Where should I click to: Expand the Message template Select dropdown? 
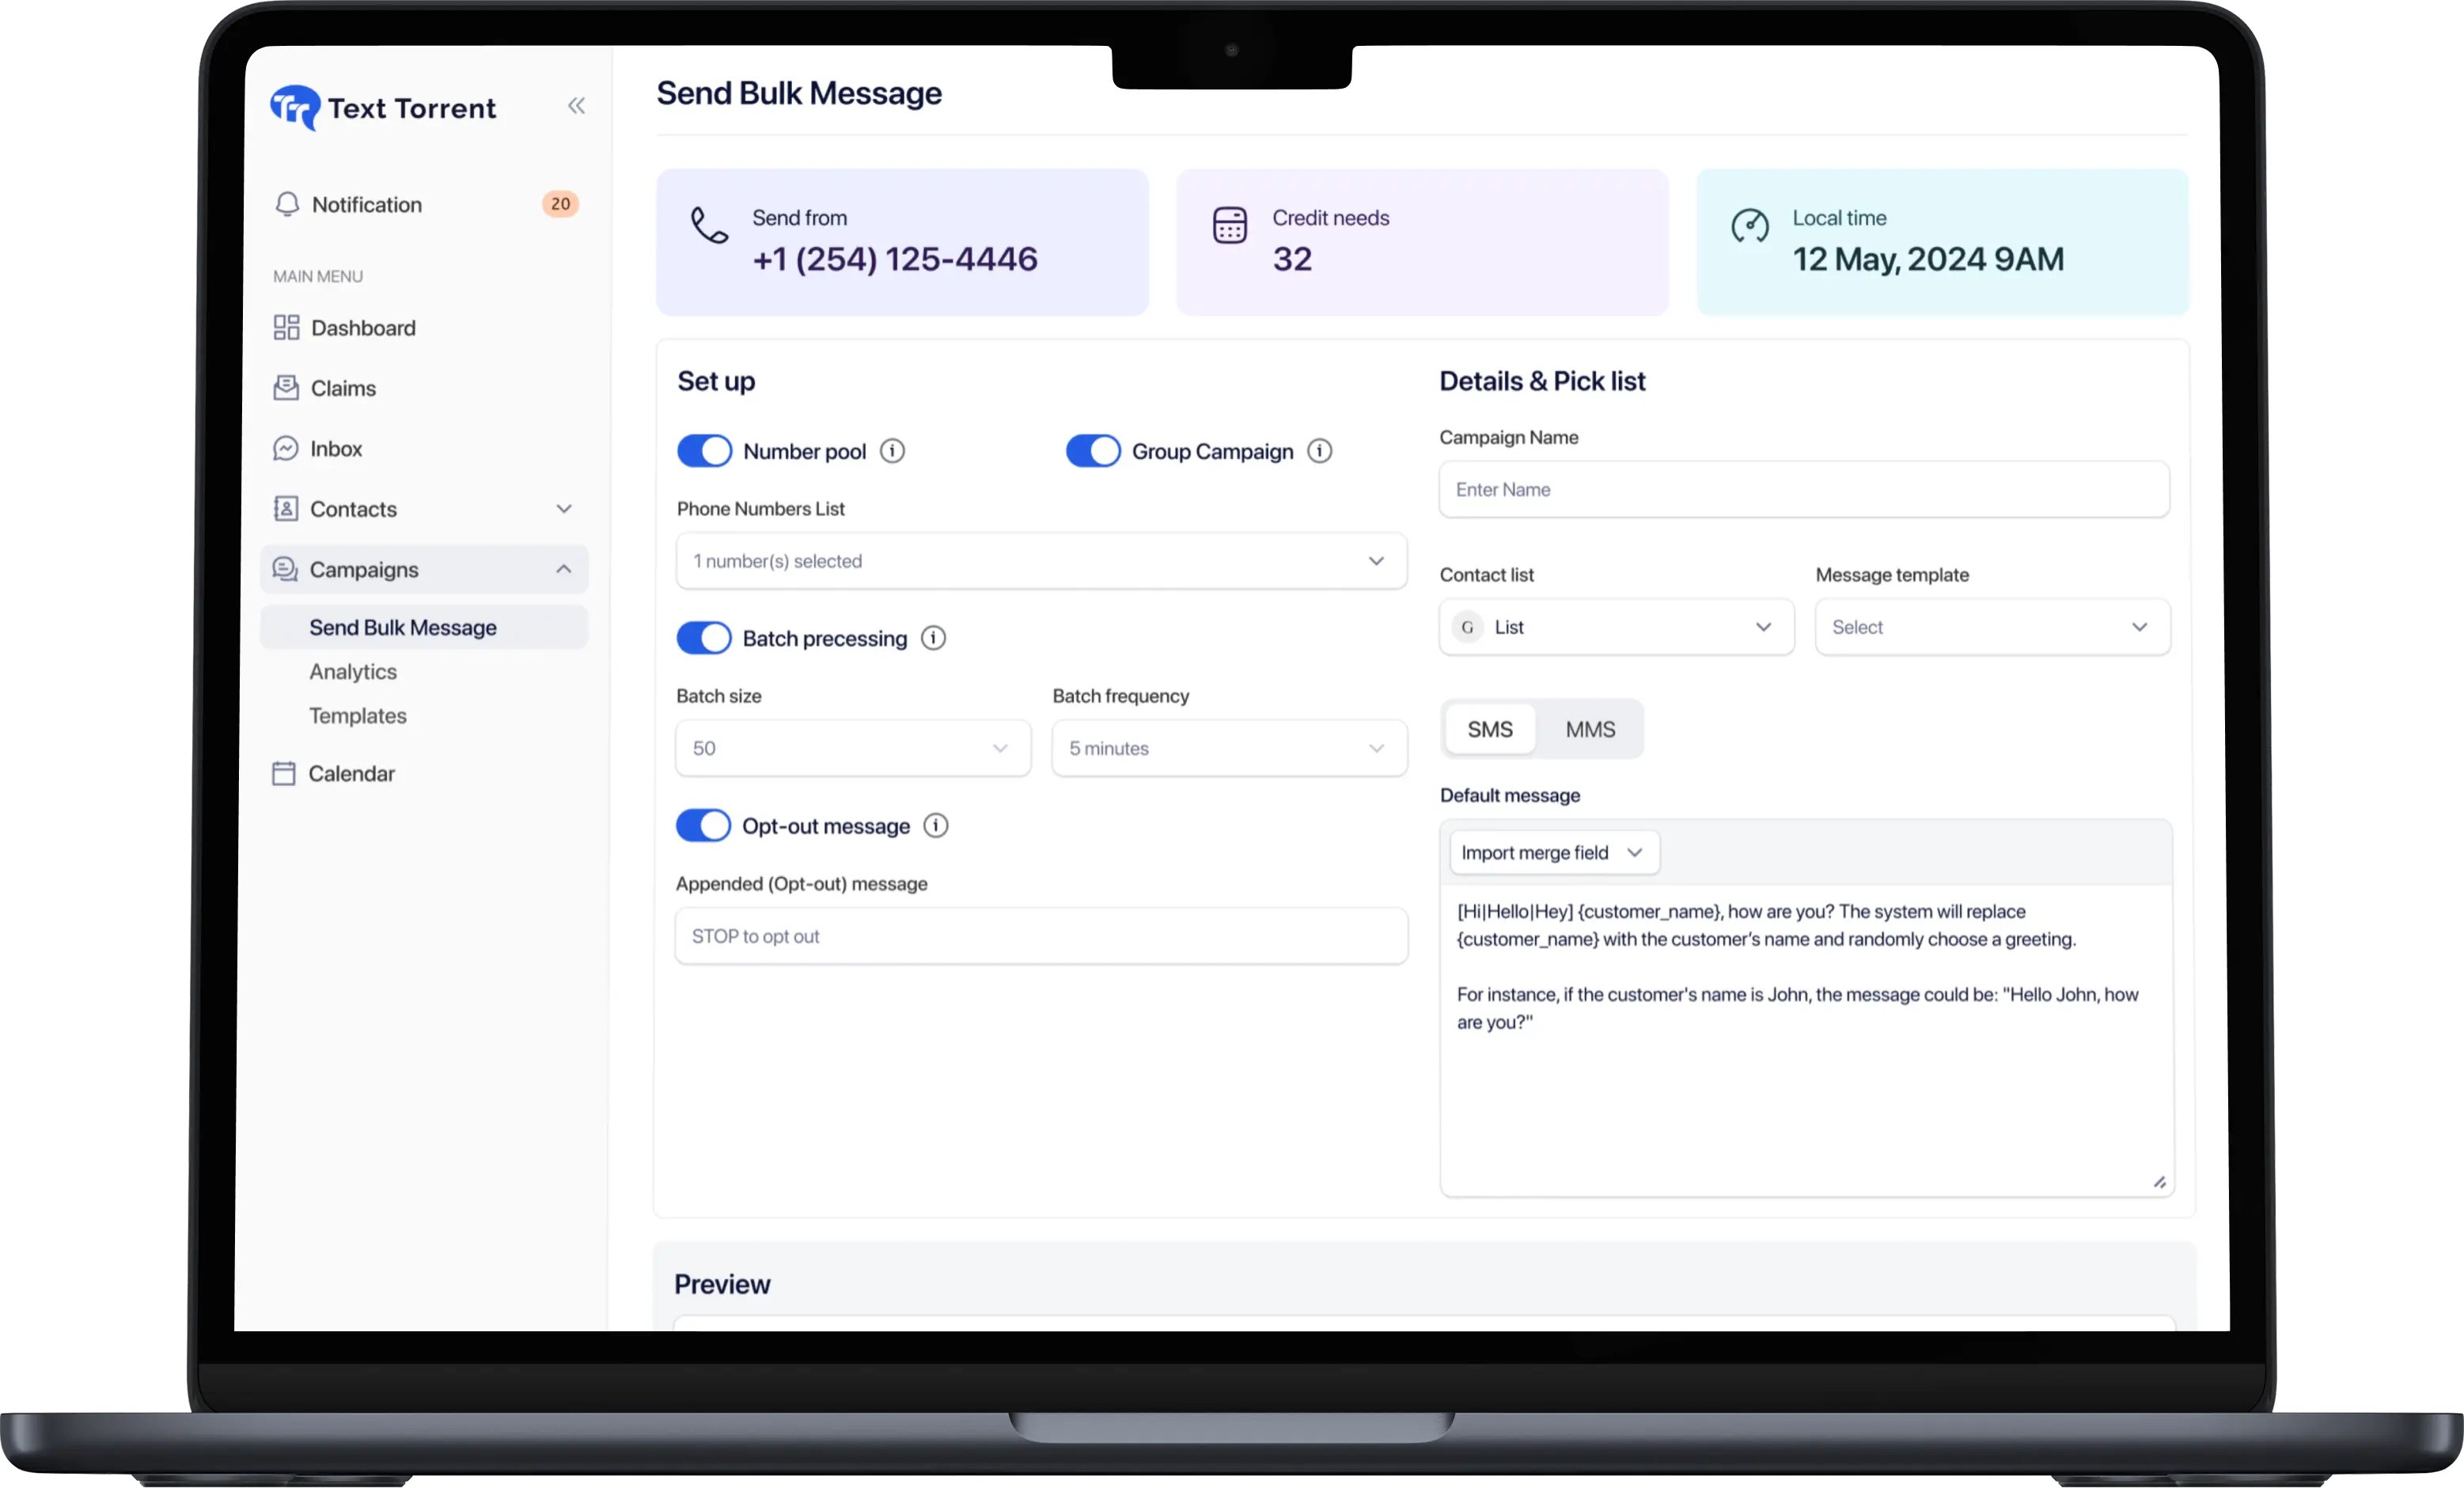coord(1991,627)
